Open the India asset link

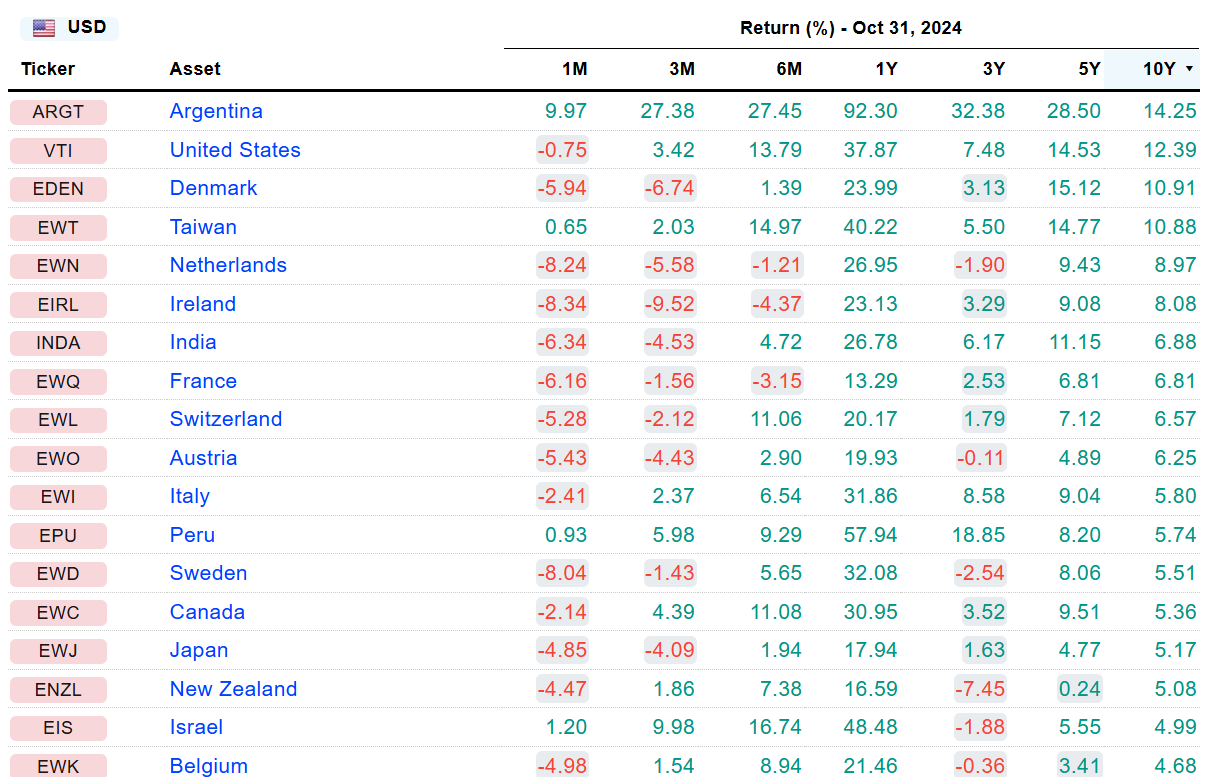[193, 342]
